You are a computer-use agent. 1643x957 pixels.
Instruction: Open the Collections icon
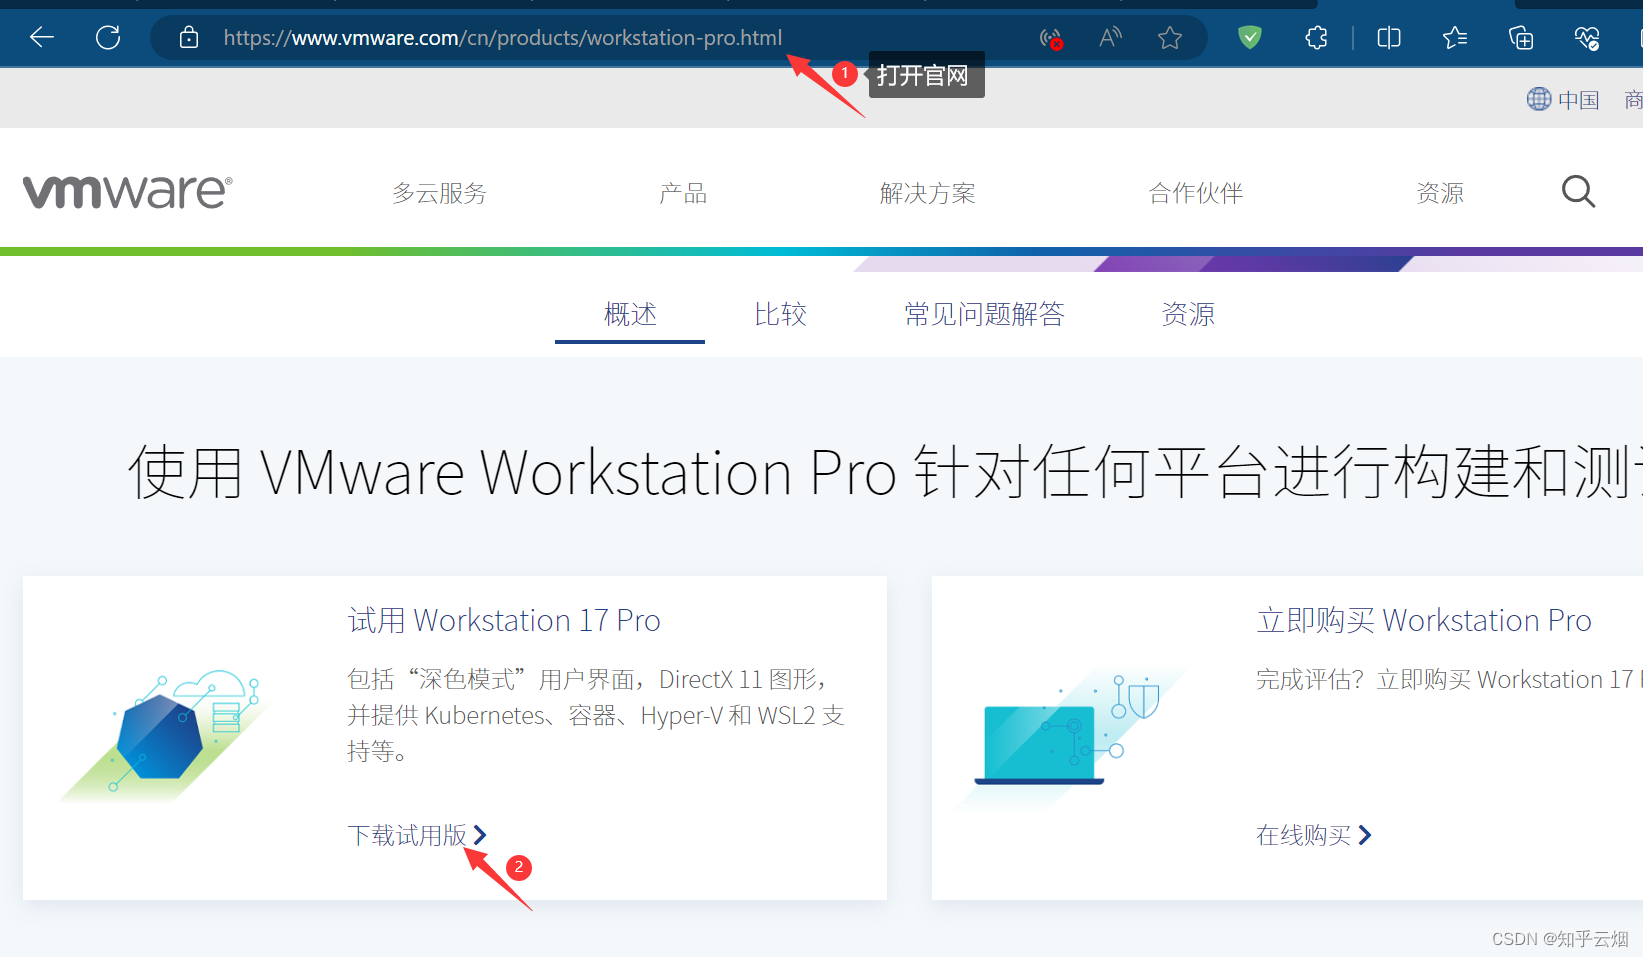tap(1521, 38)
